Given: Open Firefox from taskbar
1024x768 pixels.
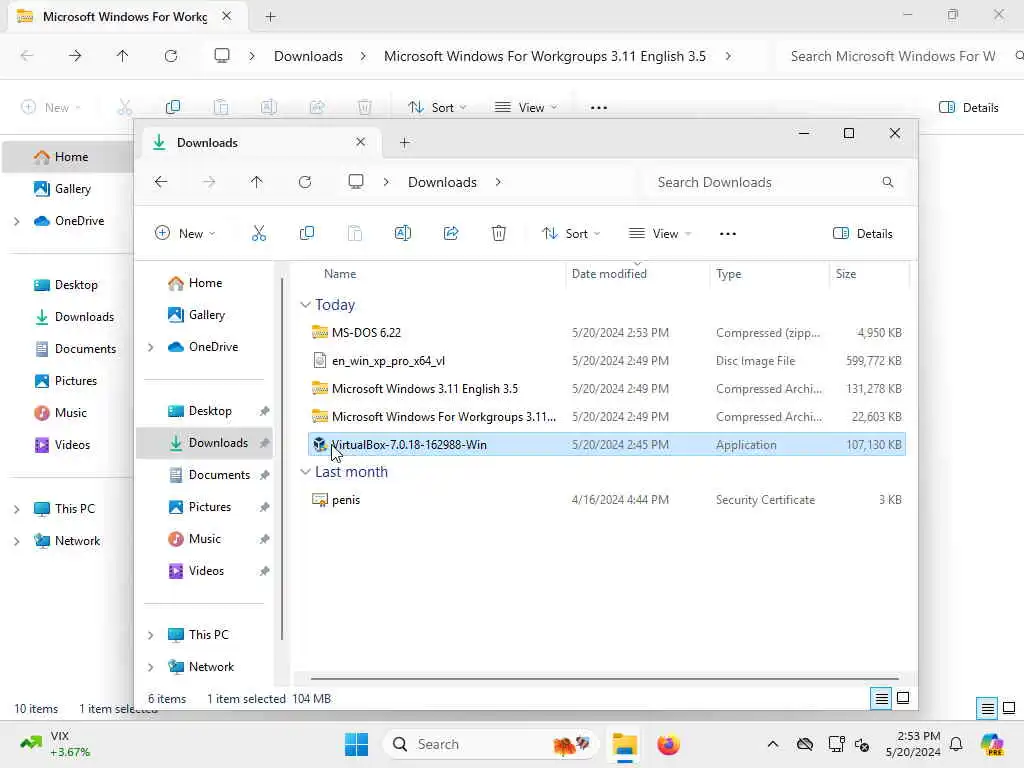Looking at the screenshot, I should (668, 744).
